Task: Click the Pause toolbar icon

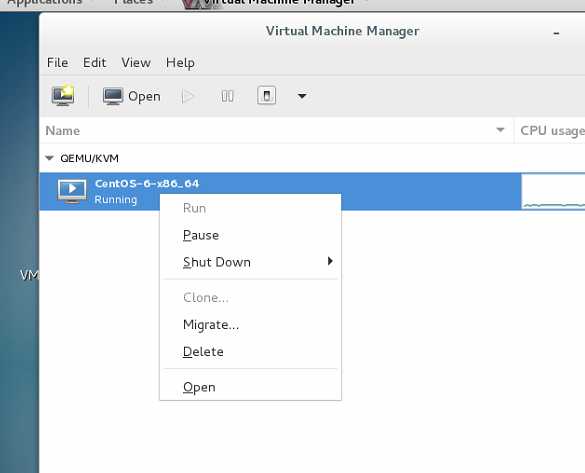Action: pyautogui.click(x=227, y=96)
